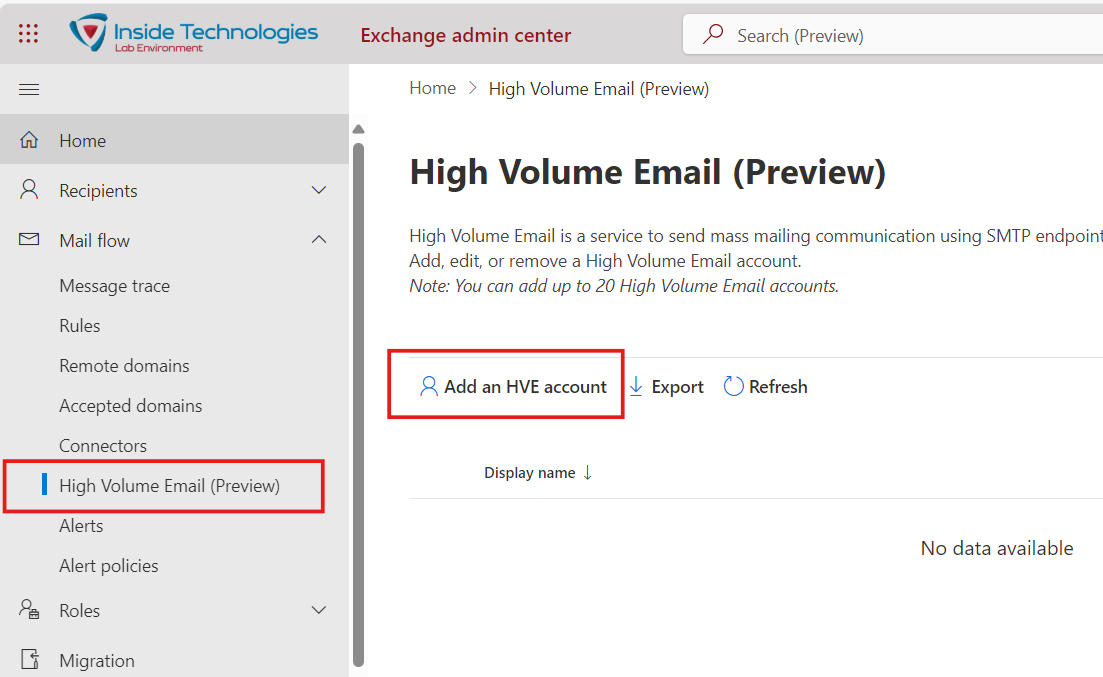The width and height of the screenshot is (1103, 677).
Task: Expand the Recipients section chevron
Action: pyautogui.click(x=319, y=190)
